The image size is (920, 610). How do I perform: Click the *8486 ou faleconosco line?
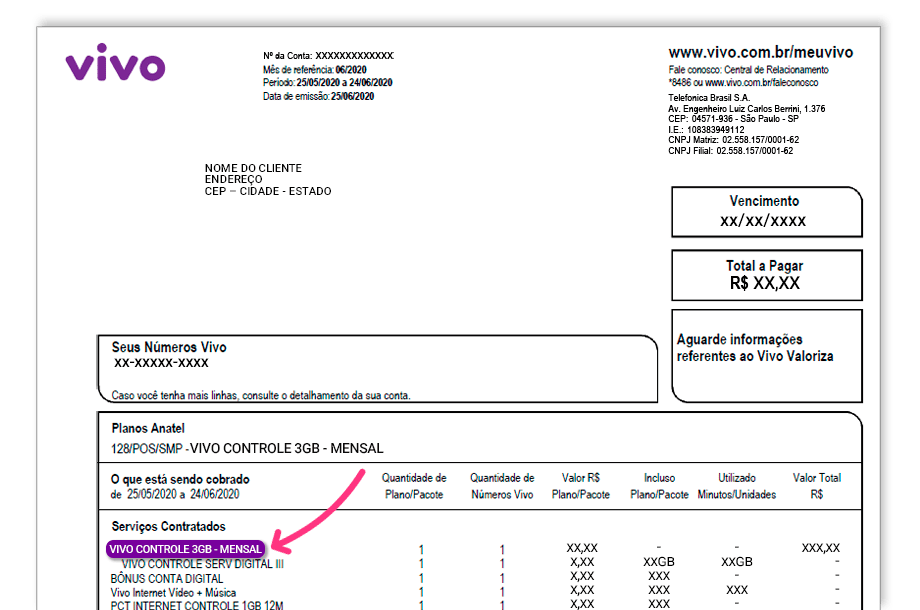pyautogui.click(x=743, y=83)
